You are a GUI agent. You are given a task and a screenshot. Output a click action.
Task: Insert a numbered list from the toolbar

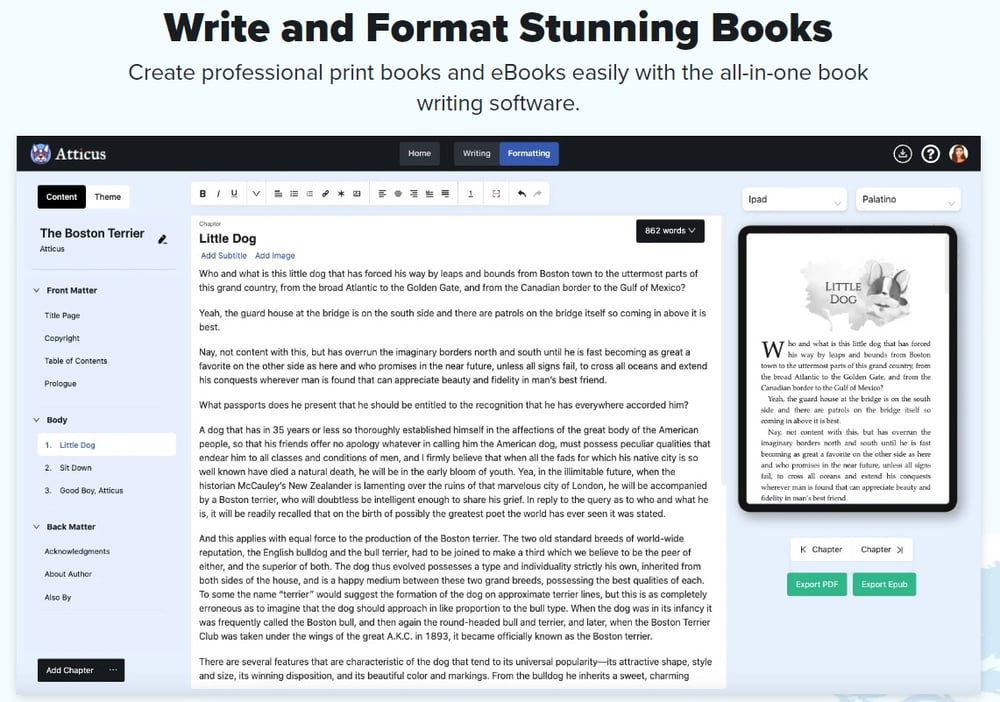click(309, 194)
